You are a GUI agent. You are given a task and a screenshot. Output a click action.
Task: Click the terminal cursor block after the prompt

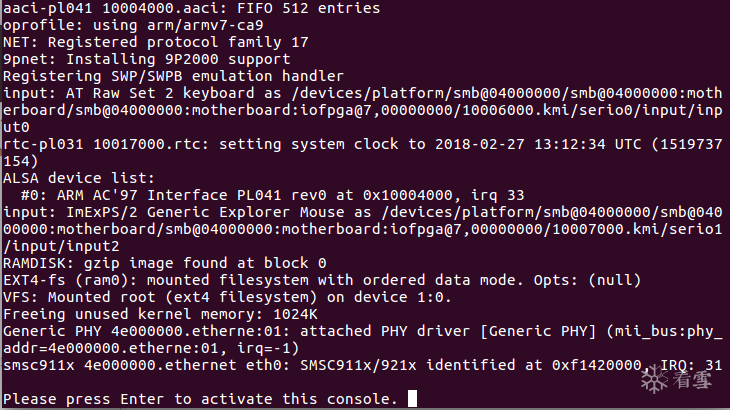(x=412, y=400)
